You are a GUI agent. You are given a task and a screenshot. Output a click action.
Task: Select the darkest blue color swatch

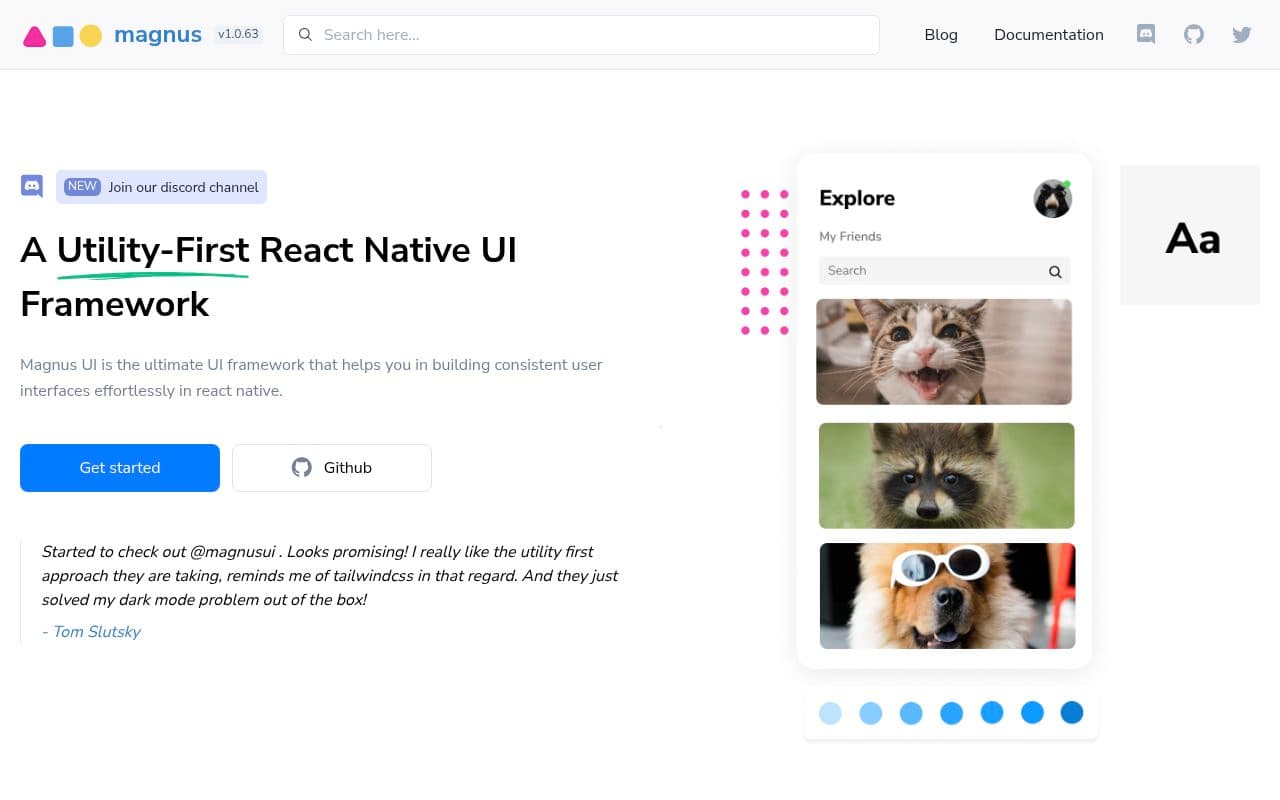pyautogui.click(x=1072, y=713)
